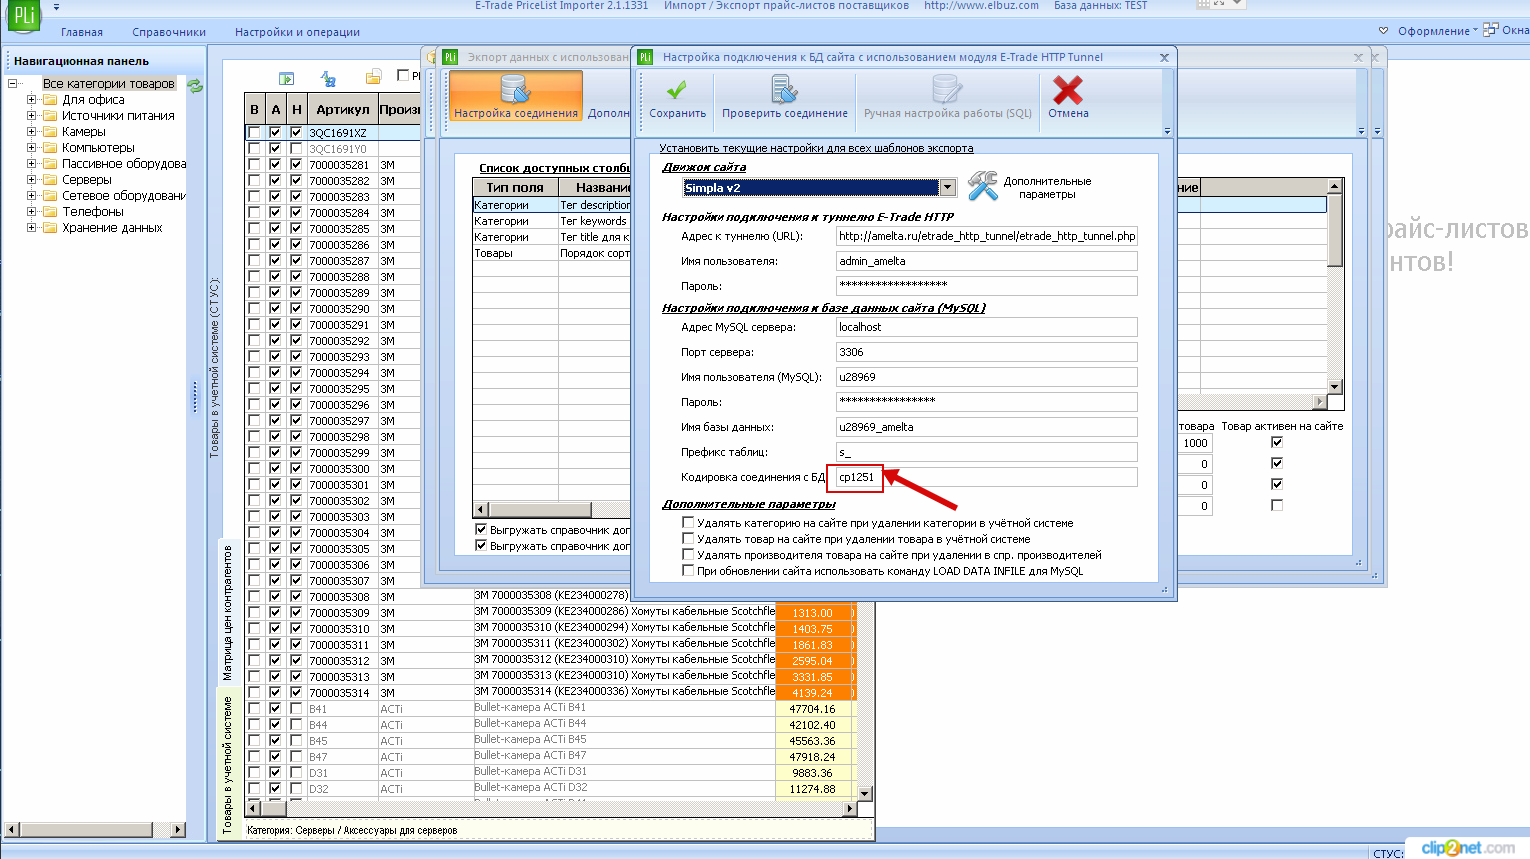Click the green arrow icon above products grid
Viewport: 1530px width, 859px height.
click(287, 78)
